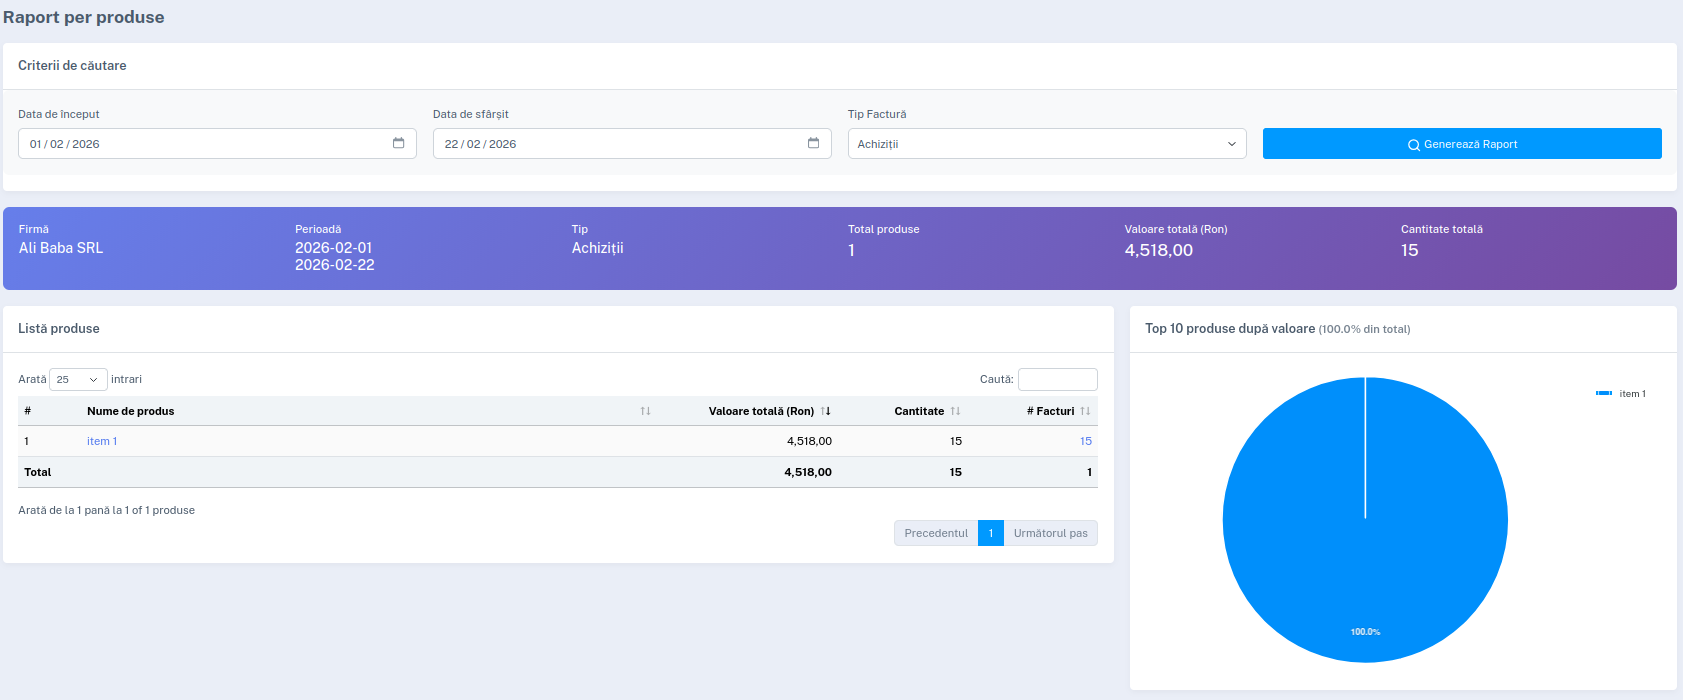Click the Generează Raport button
Viewport: 1683px width, 700px height.
tap(1461, 144)
